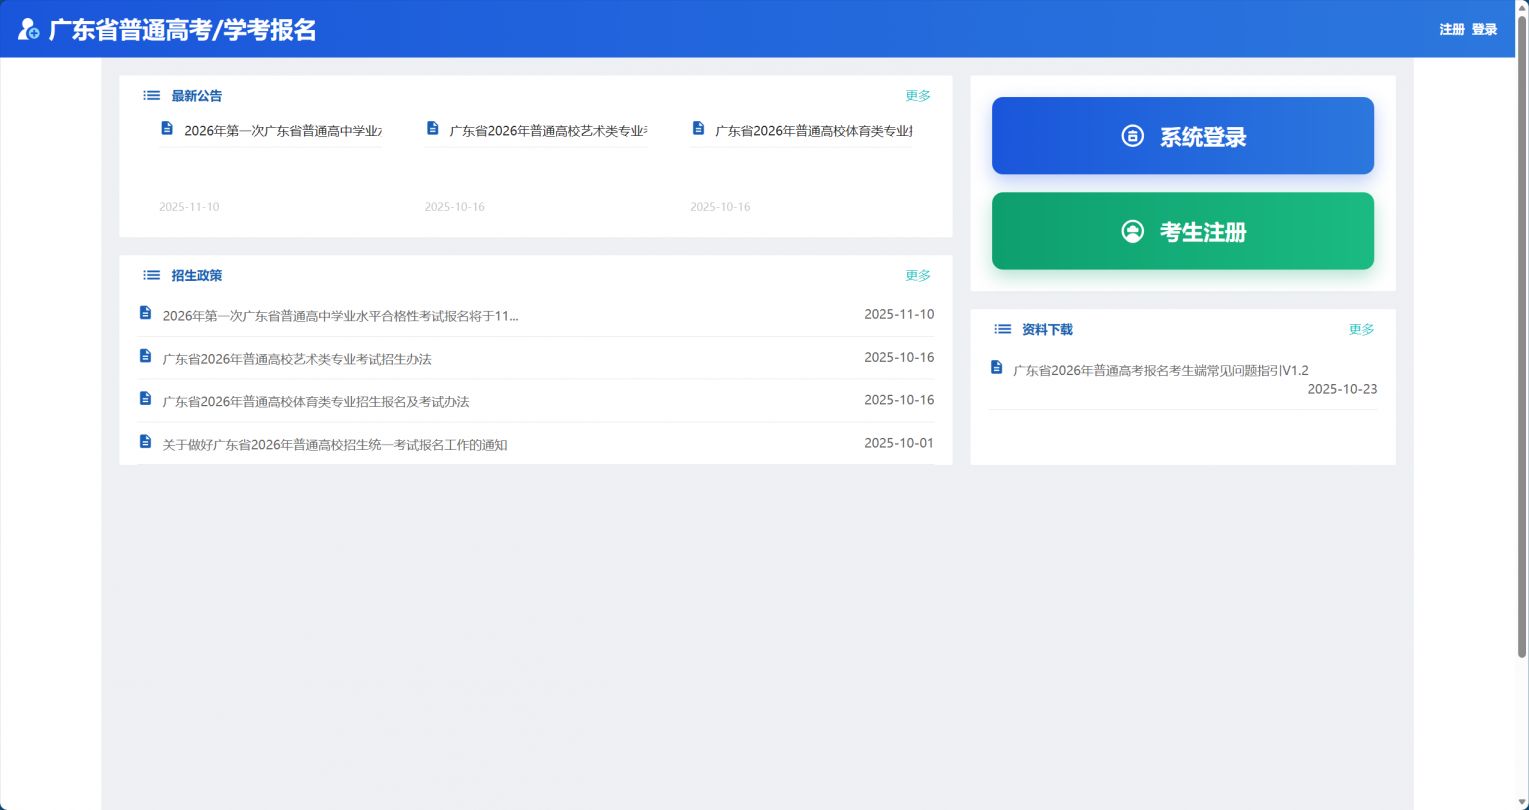Click the document icon of the first 招生政策 entry
Image resolution: width=1529 pixels, height=810 pixels.
point(145,313)
